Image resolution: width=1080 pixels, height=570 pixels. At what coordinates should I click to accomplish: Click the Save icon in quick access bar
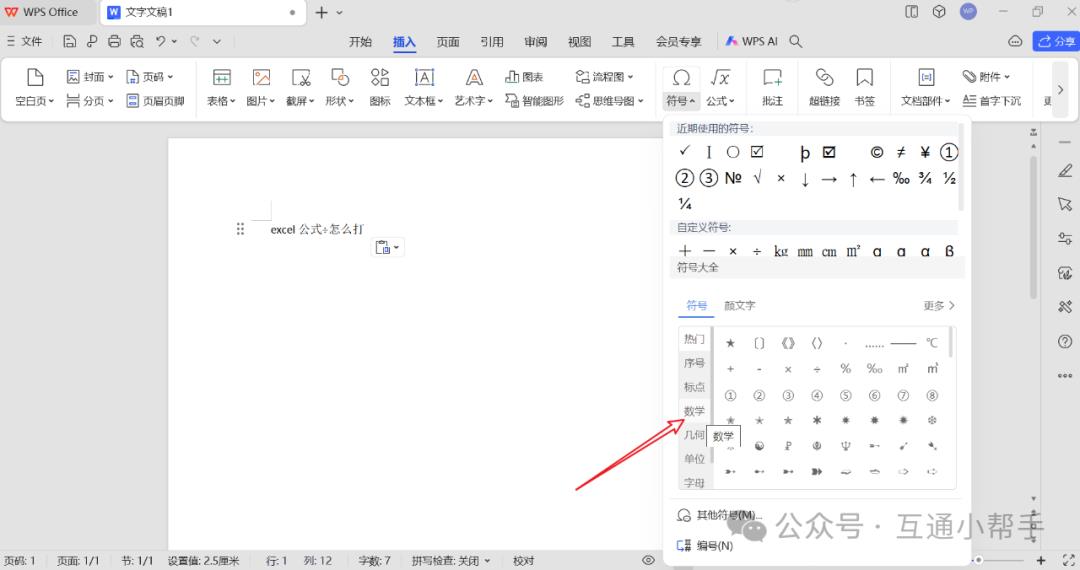pyautogui.click(x=69, y=41)
